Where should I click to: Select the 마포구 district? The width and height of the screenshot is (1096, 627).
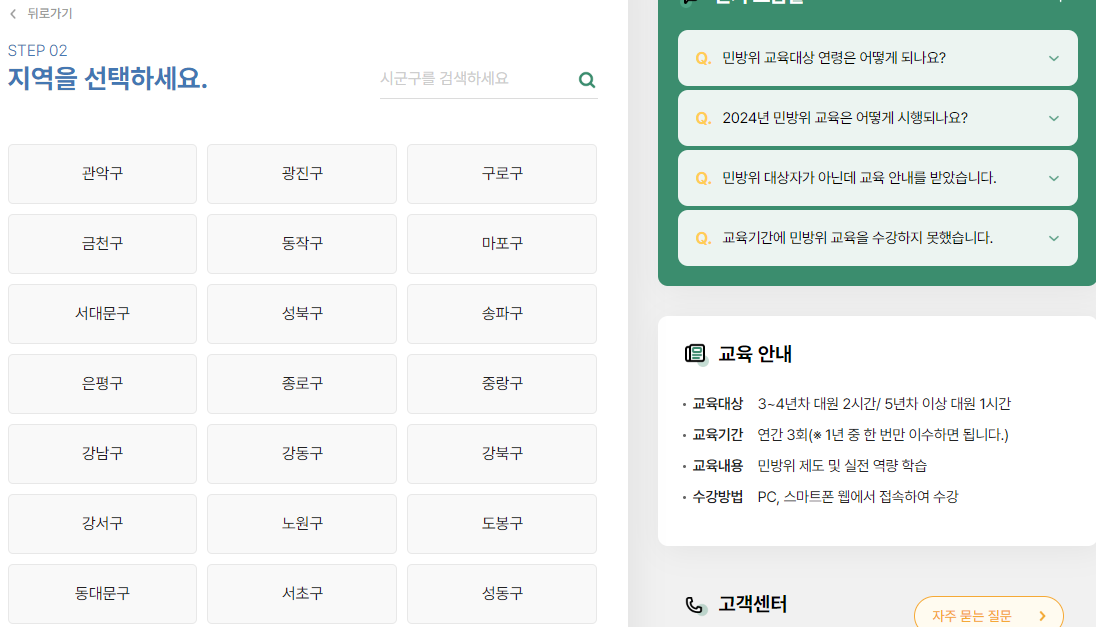(501, 243)
